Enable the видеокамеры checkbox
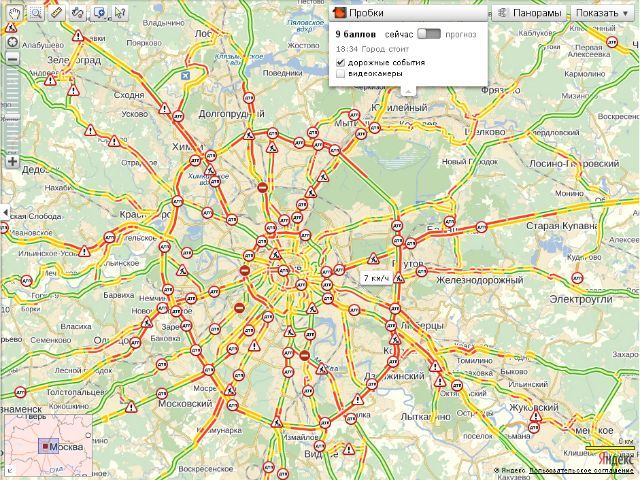Image resolution: width=640 pixels, height=480 pixels. click(x=340, y=73)
